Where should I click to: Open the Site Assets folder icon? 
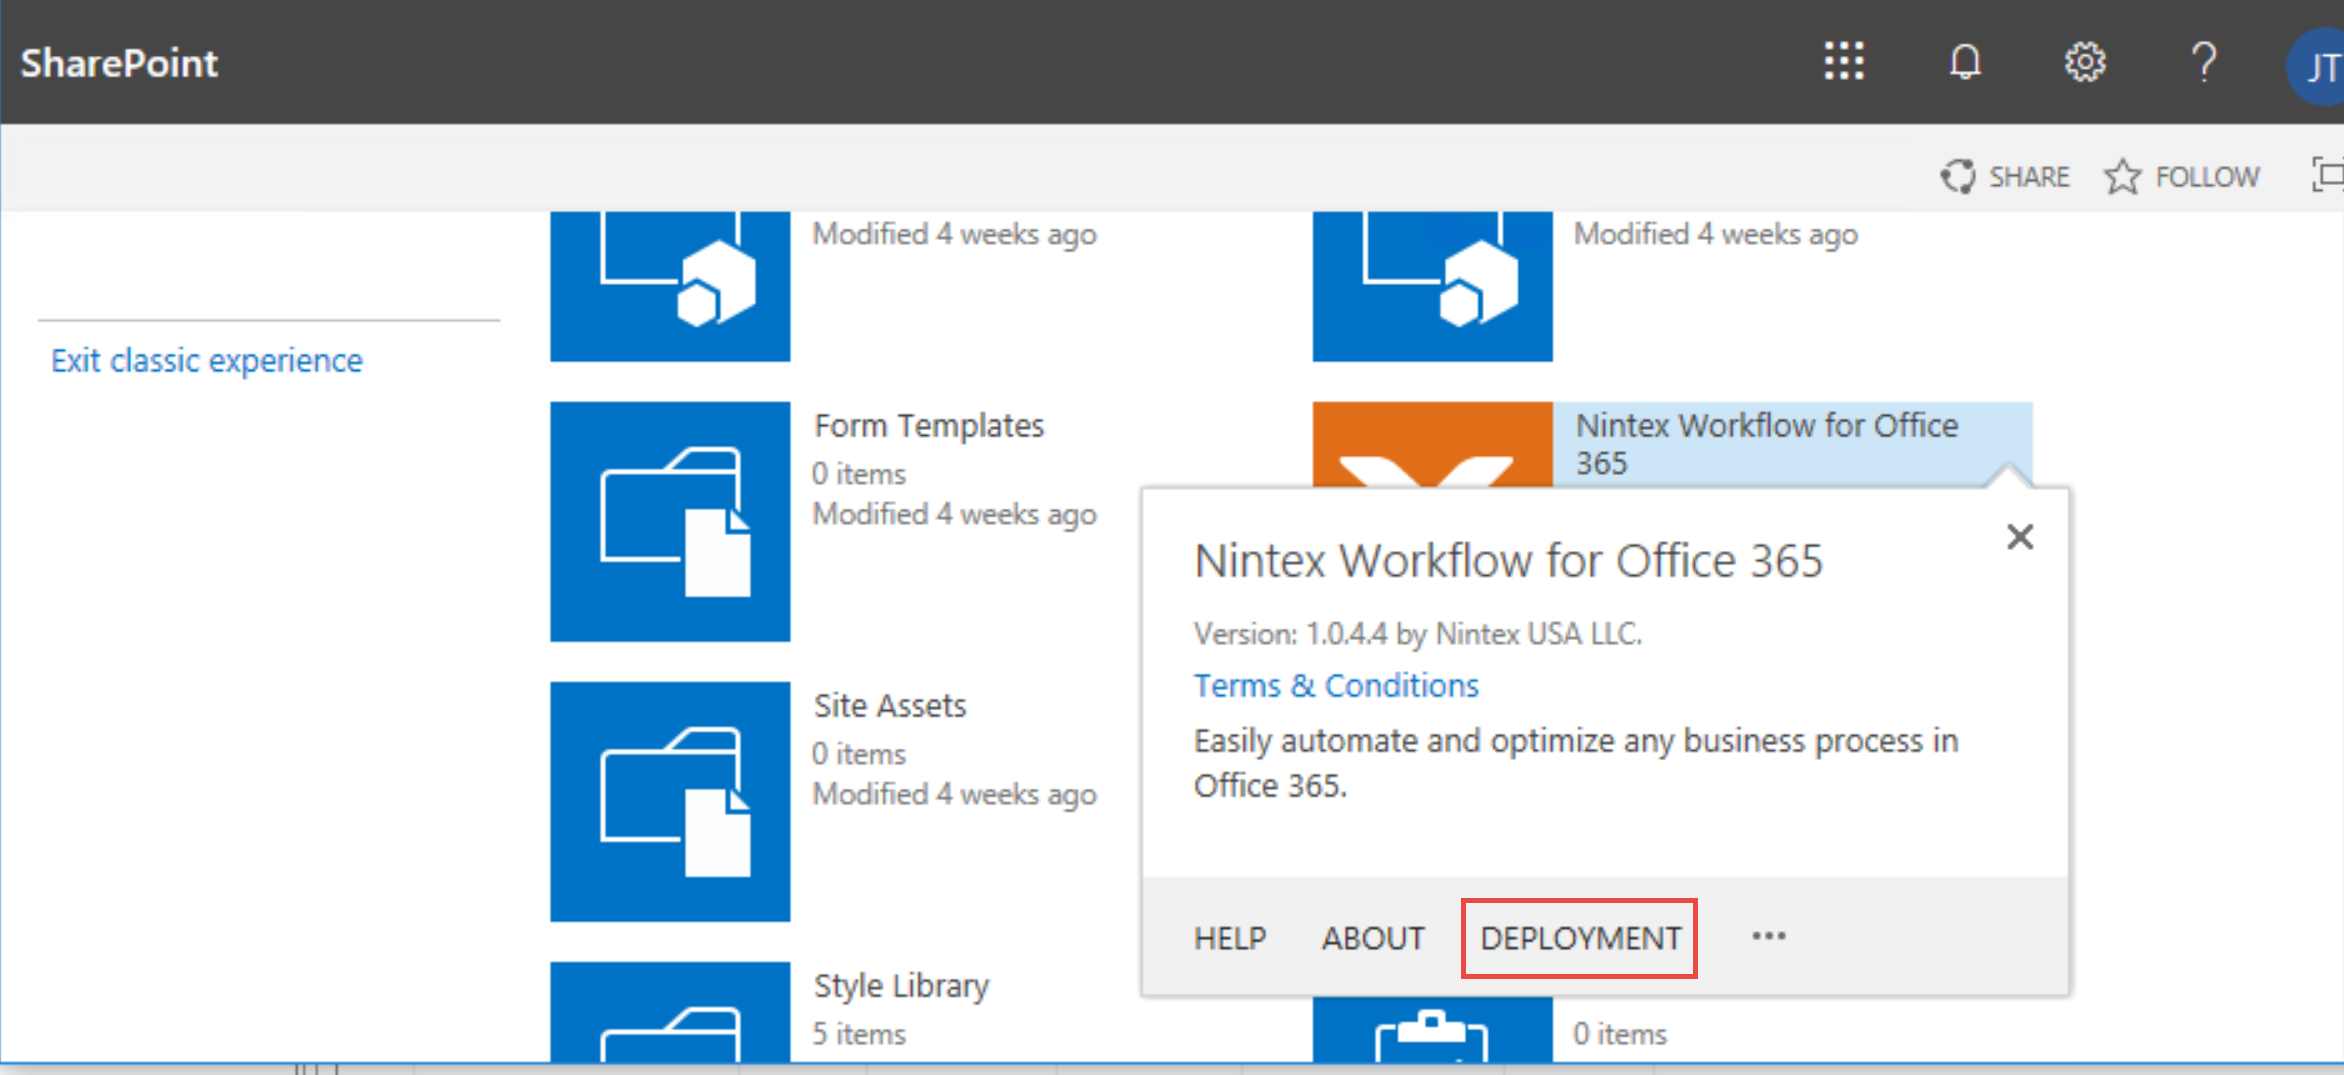click(670, 800)
